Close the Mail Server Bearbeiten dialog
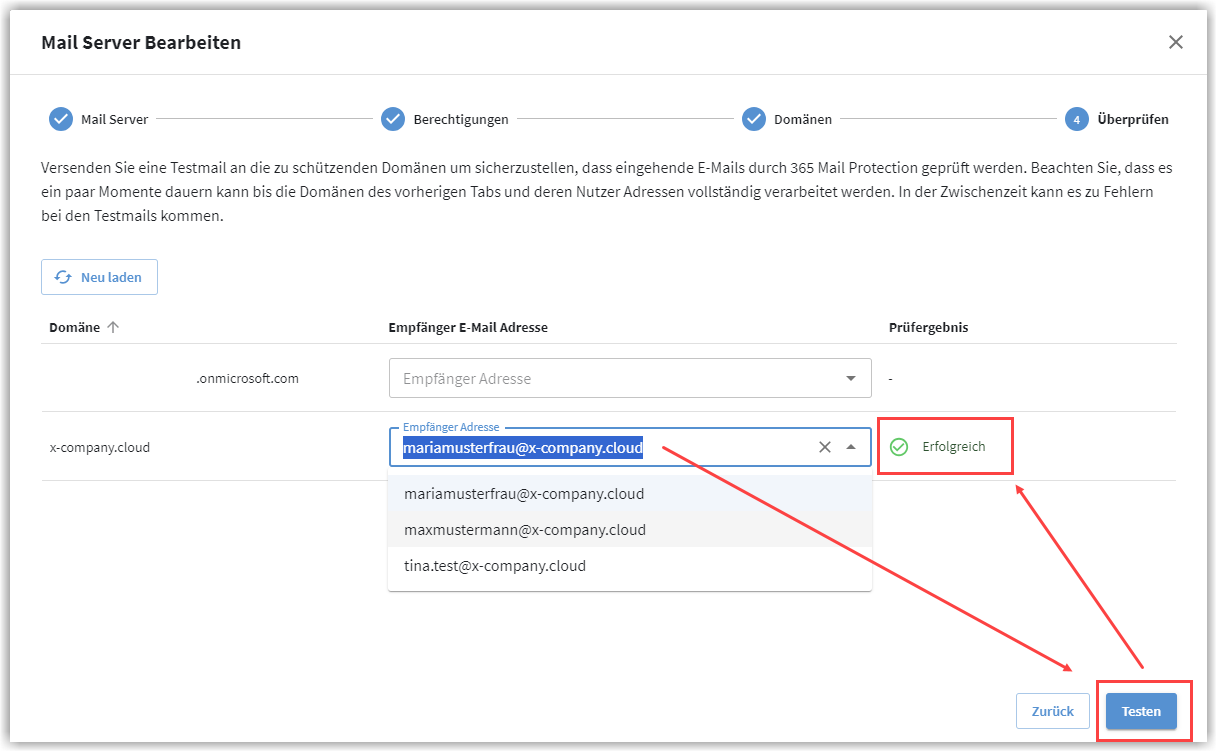This screenshot has width=1217, height=752. [1176, 42]
